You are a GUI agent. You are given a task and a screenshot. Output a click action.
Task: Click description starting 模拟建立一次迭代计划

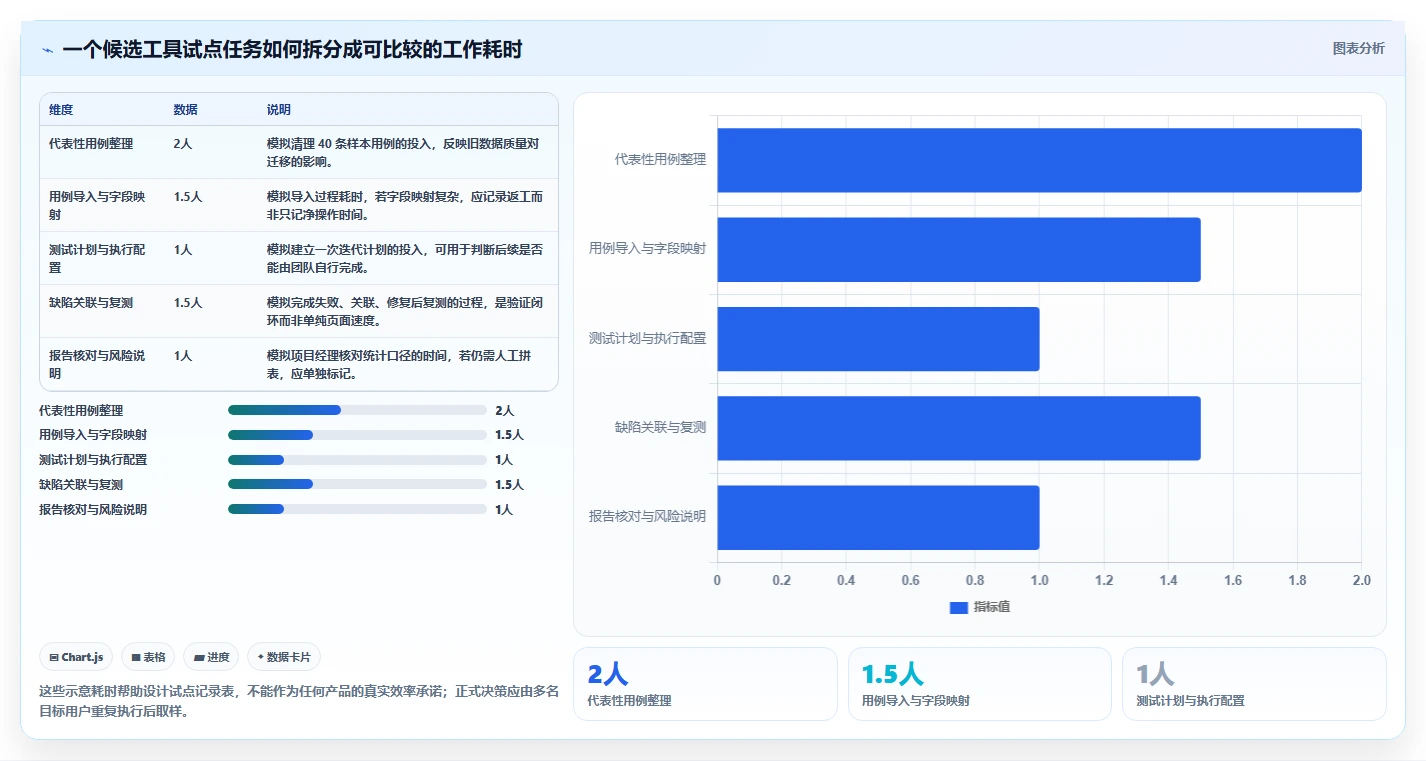(x=404, y=259)
